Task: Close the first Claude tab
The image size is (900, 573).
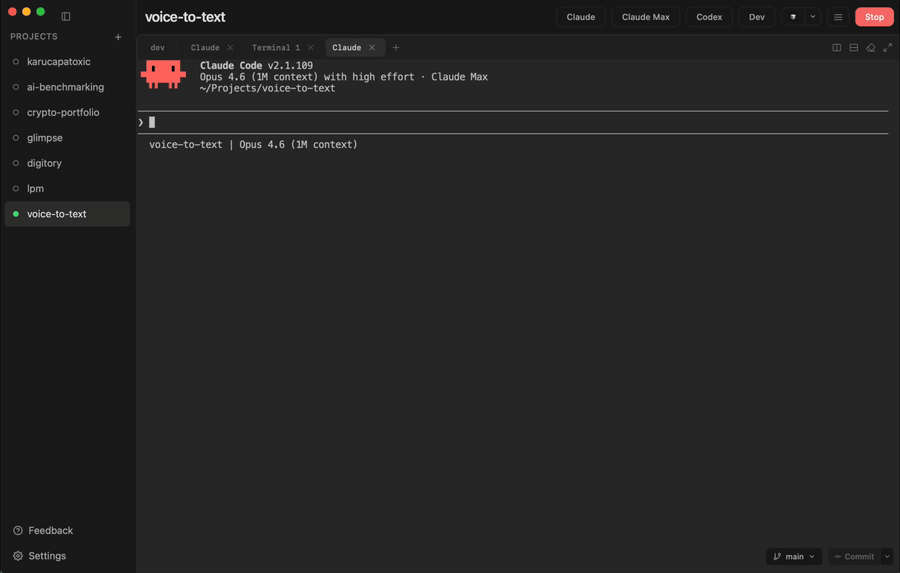Action: [x=230, y=48]
